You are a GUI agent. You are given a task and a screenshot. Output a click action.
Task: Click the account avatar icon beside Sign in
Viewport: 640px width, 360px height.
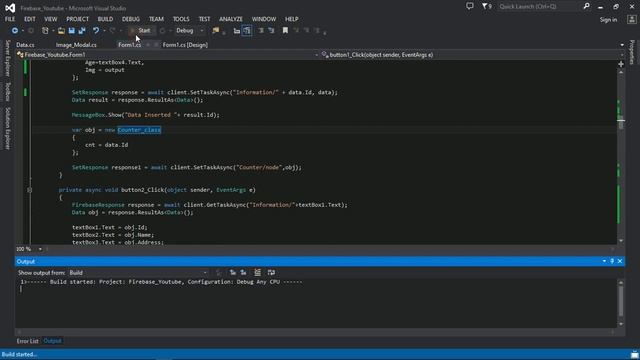pos(631,19)
